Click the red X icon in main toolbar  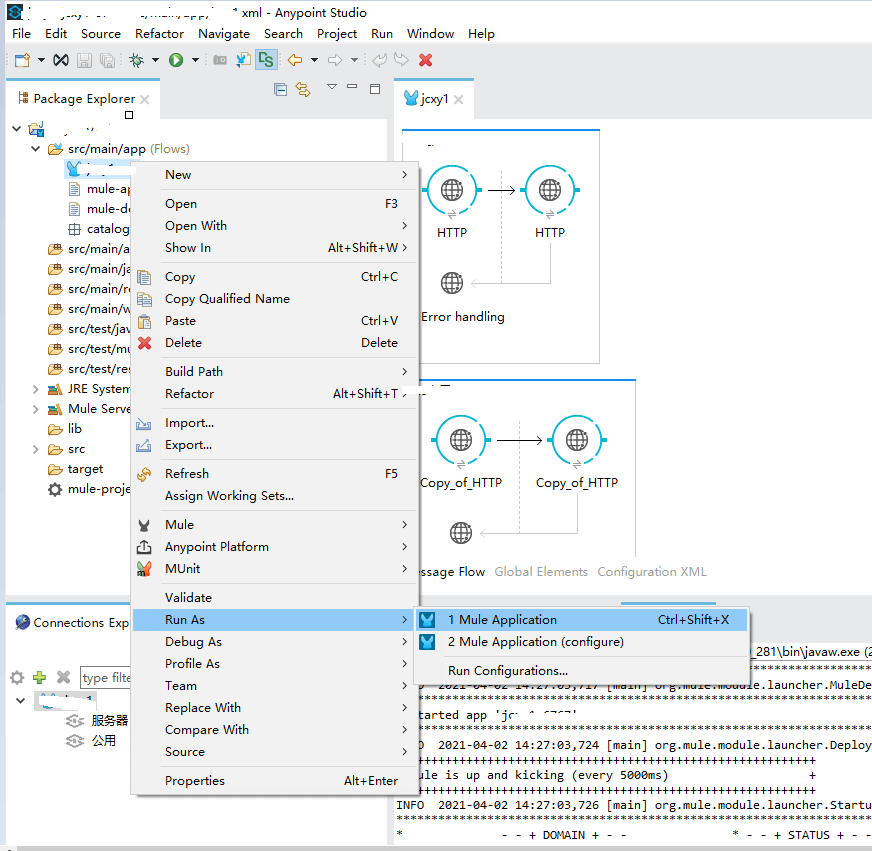[426, 60]
